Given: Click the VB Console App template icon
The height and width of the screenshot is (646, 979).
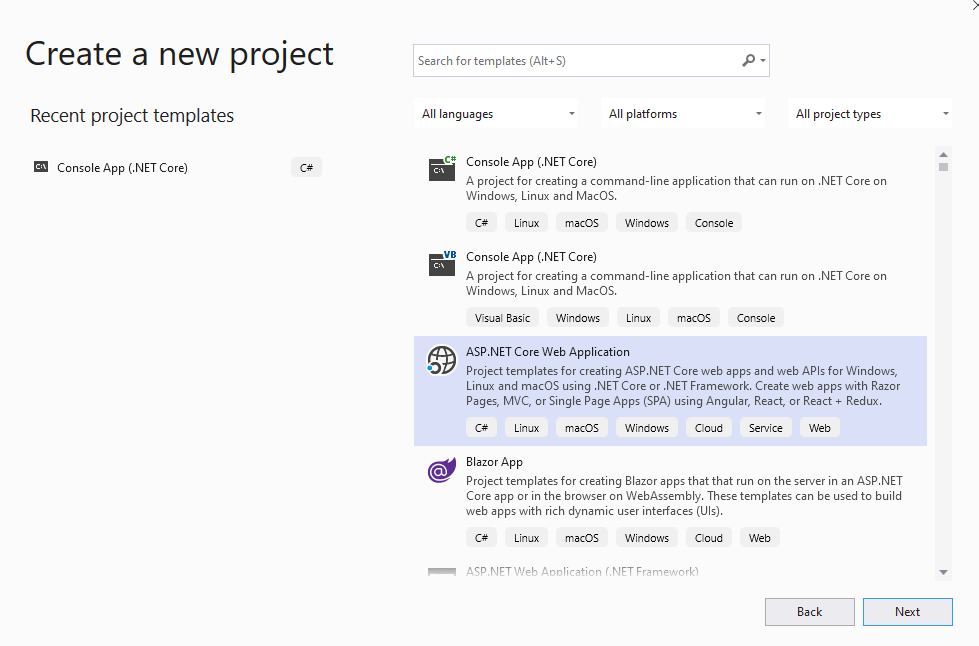Looking at the screenshot, I should [442, 263].
